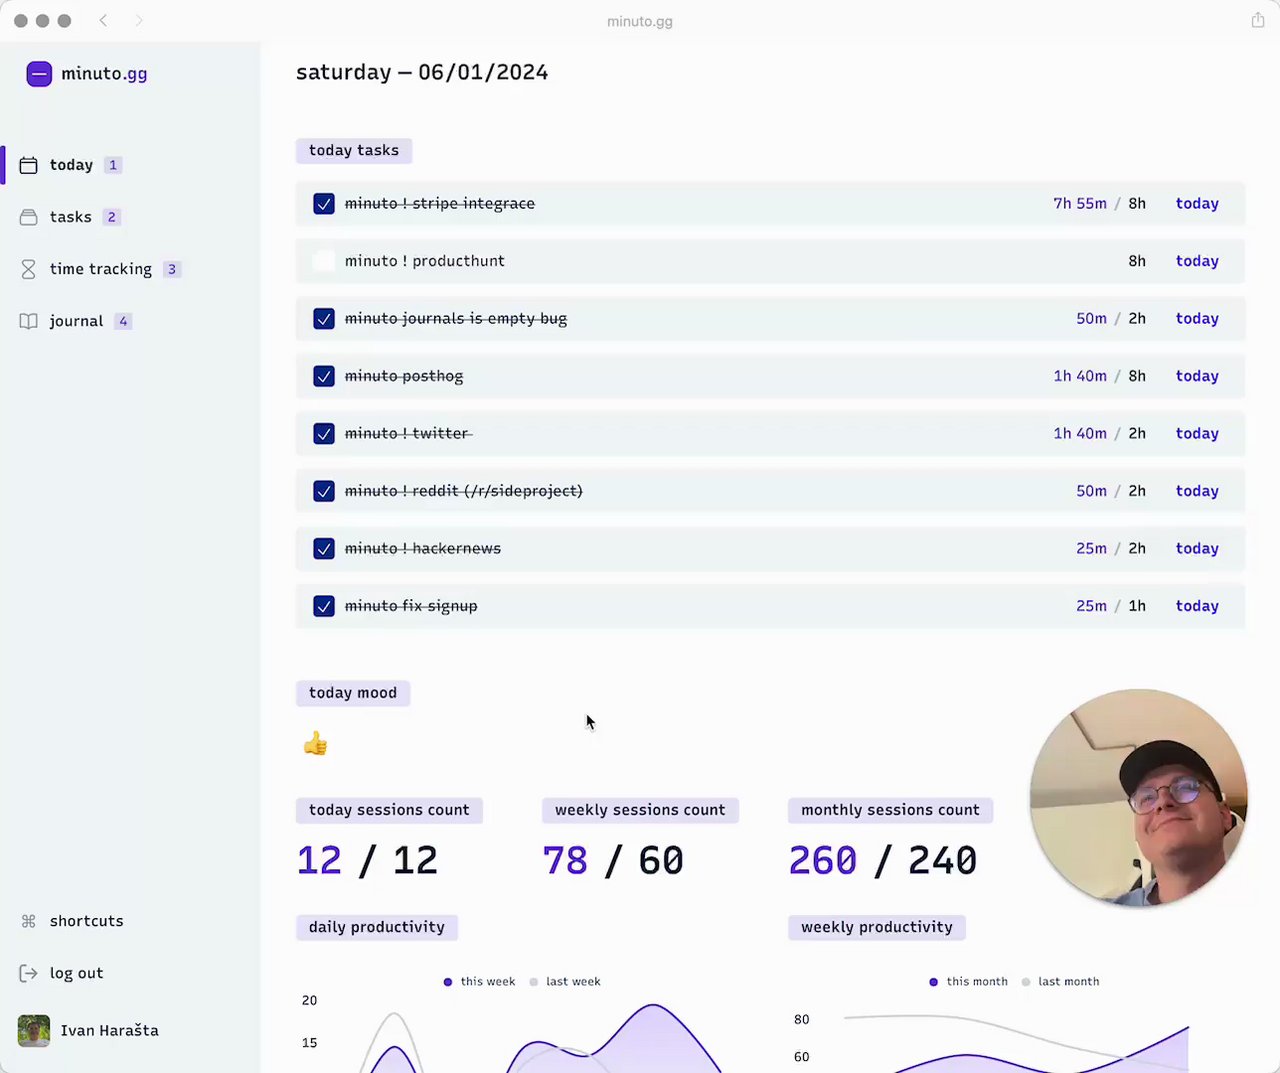This screenshot has height=1073, width=1280.
Task: Click the command-key shortcuts icon
Action: pos(29,921)
